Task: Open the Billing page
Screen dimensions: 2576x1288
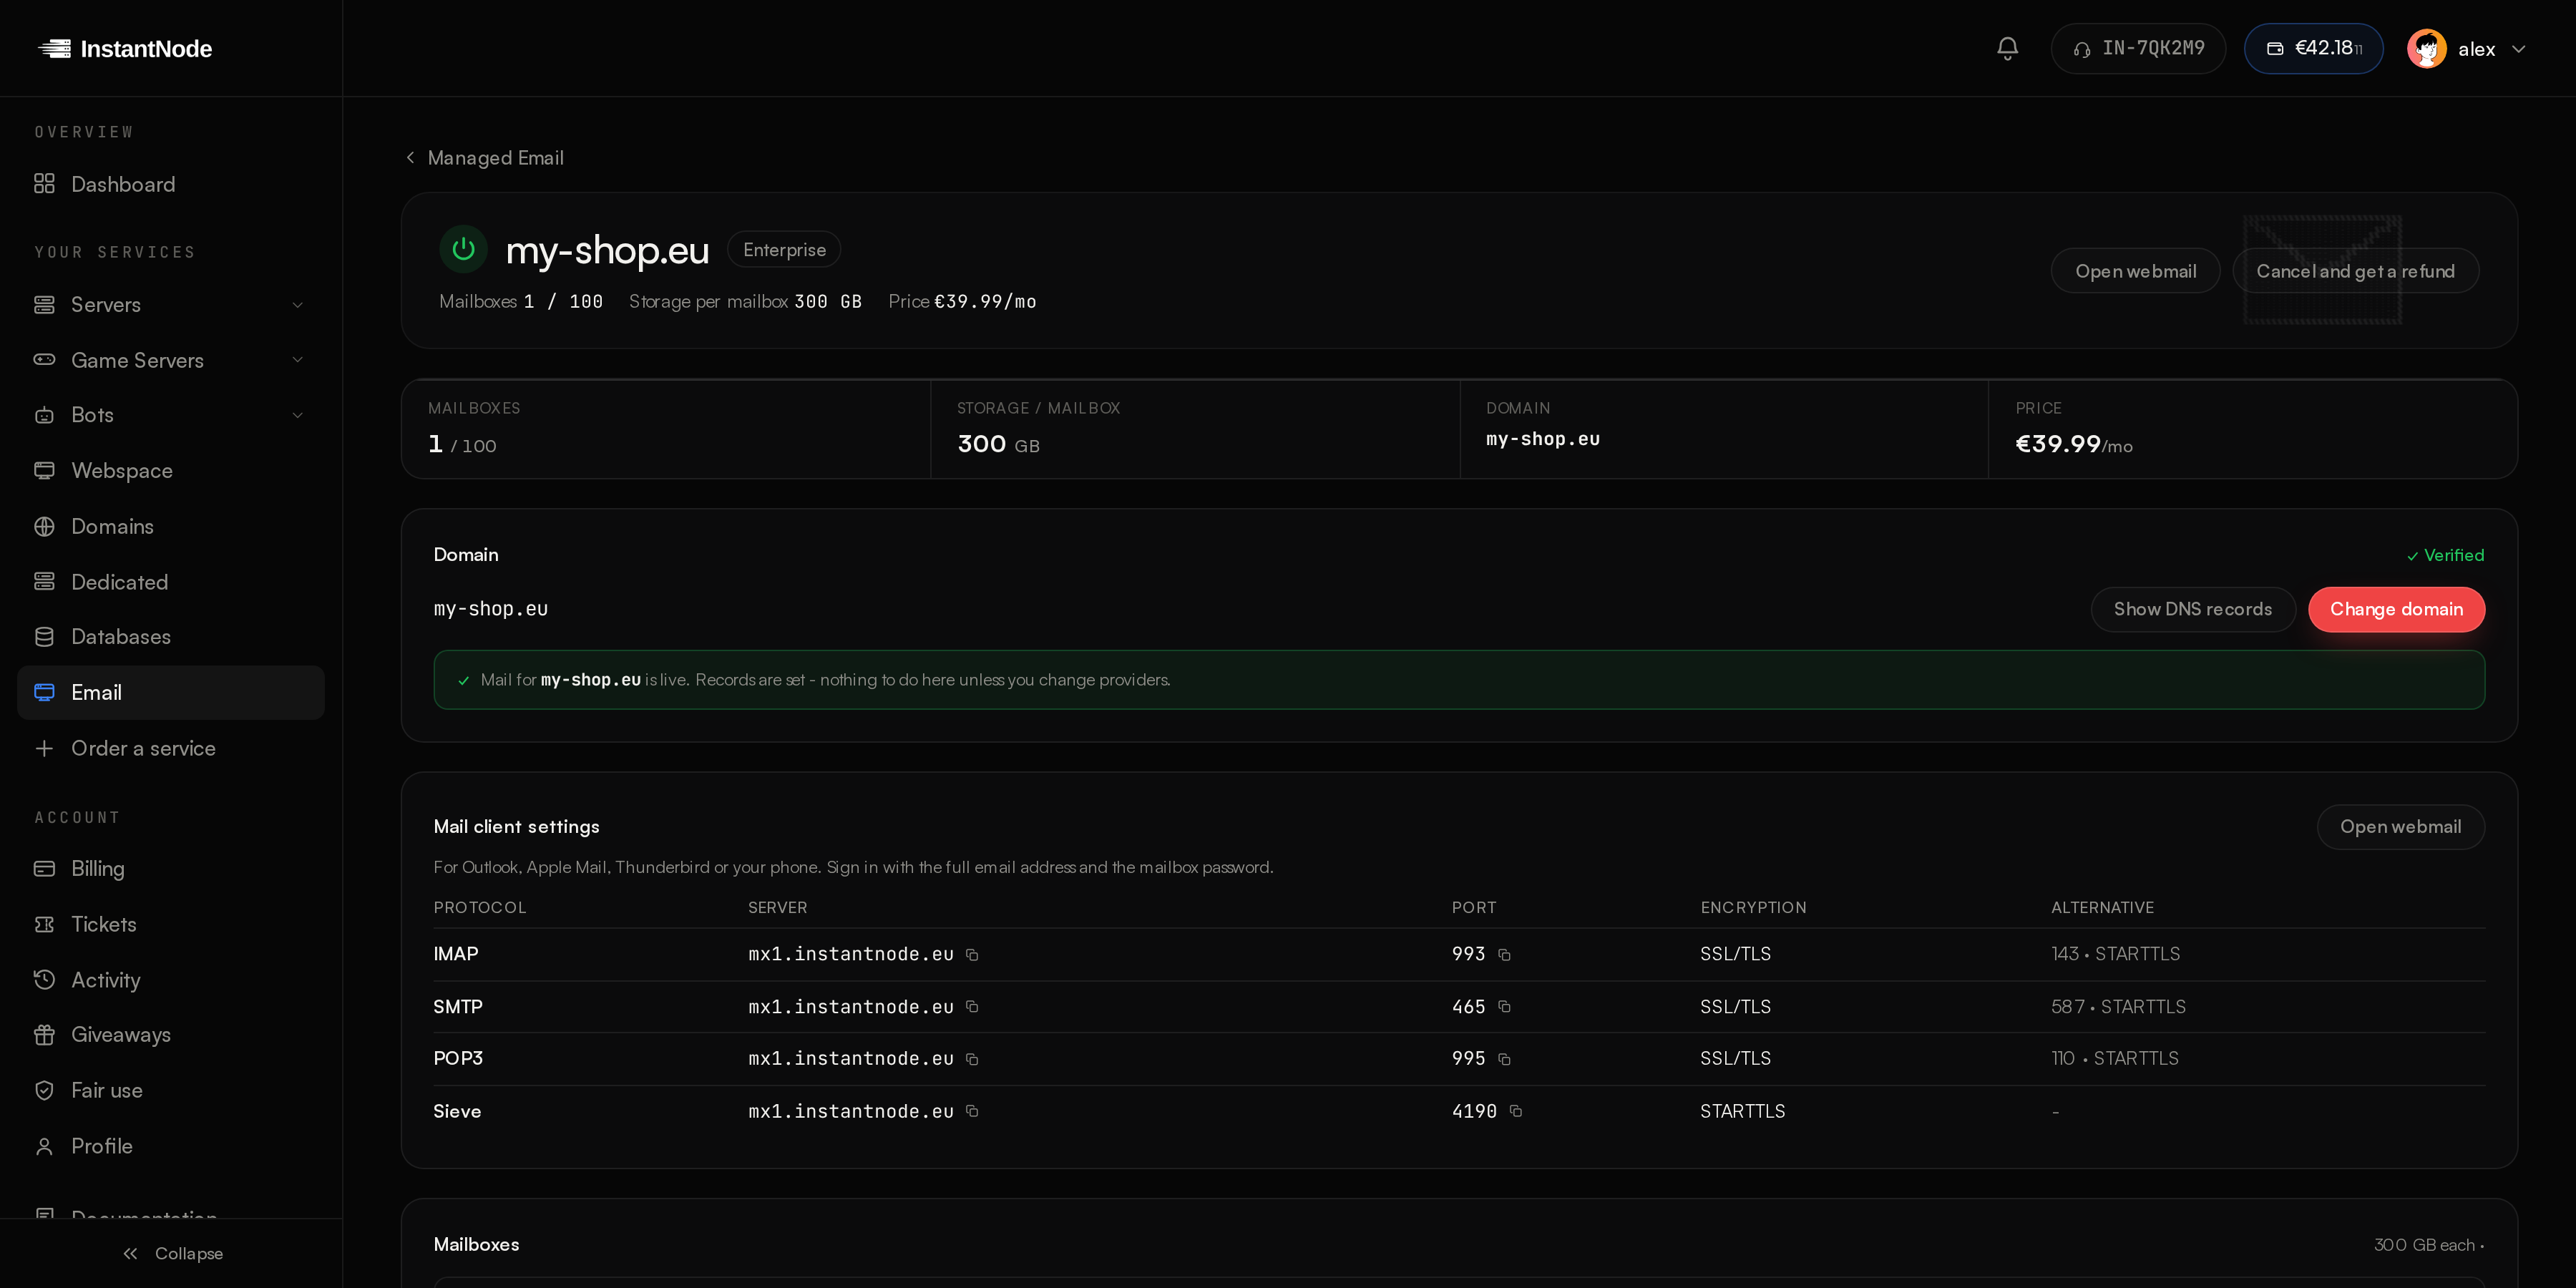Action: [171, 868]
